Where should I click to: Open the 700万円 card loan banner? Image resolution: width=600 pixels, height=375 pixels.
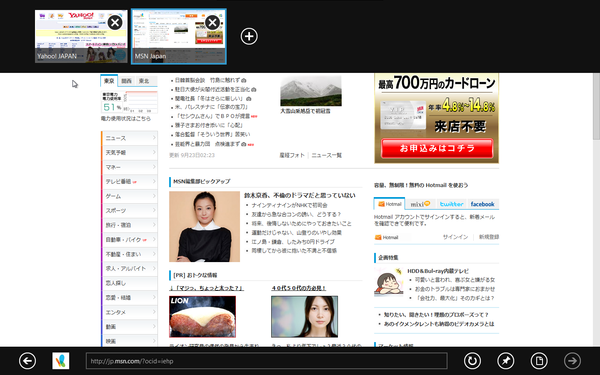(437, 118)
